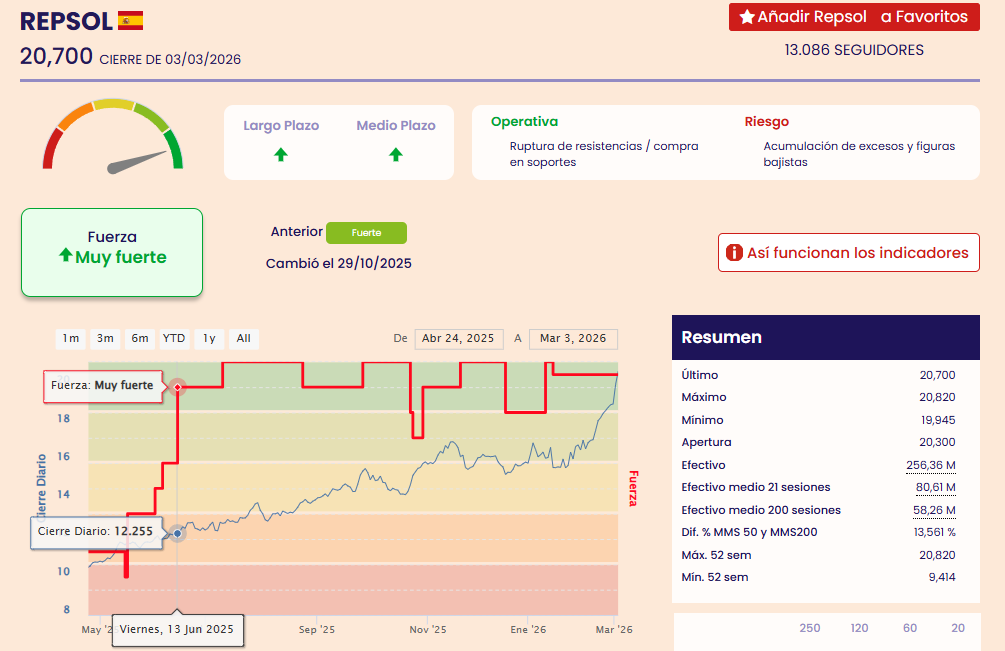Screen dimensions: 1005x651
Task: Click the Resumen panel header
Action: coord(826,337)
